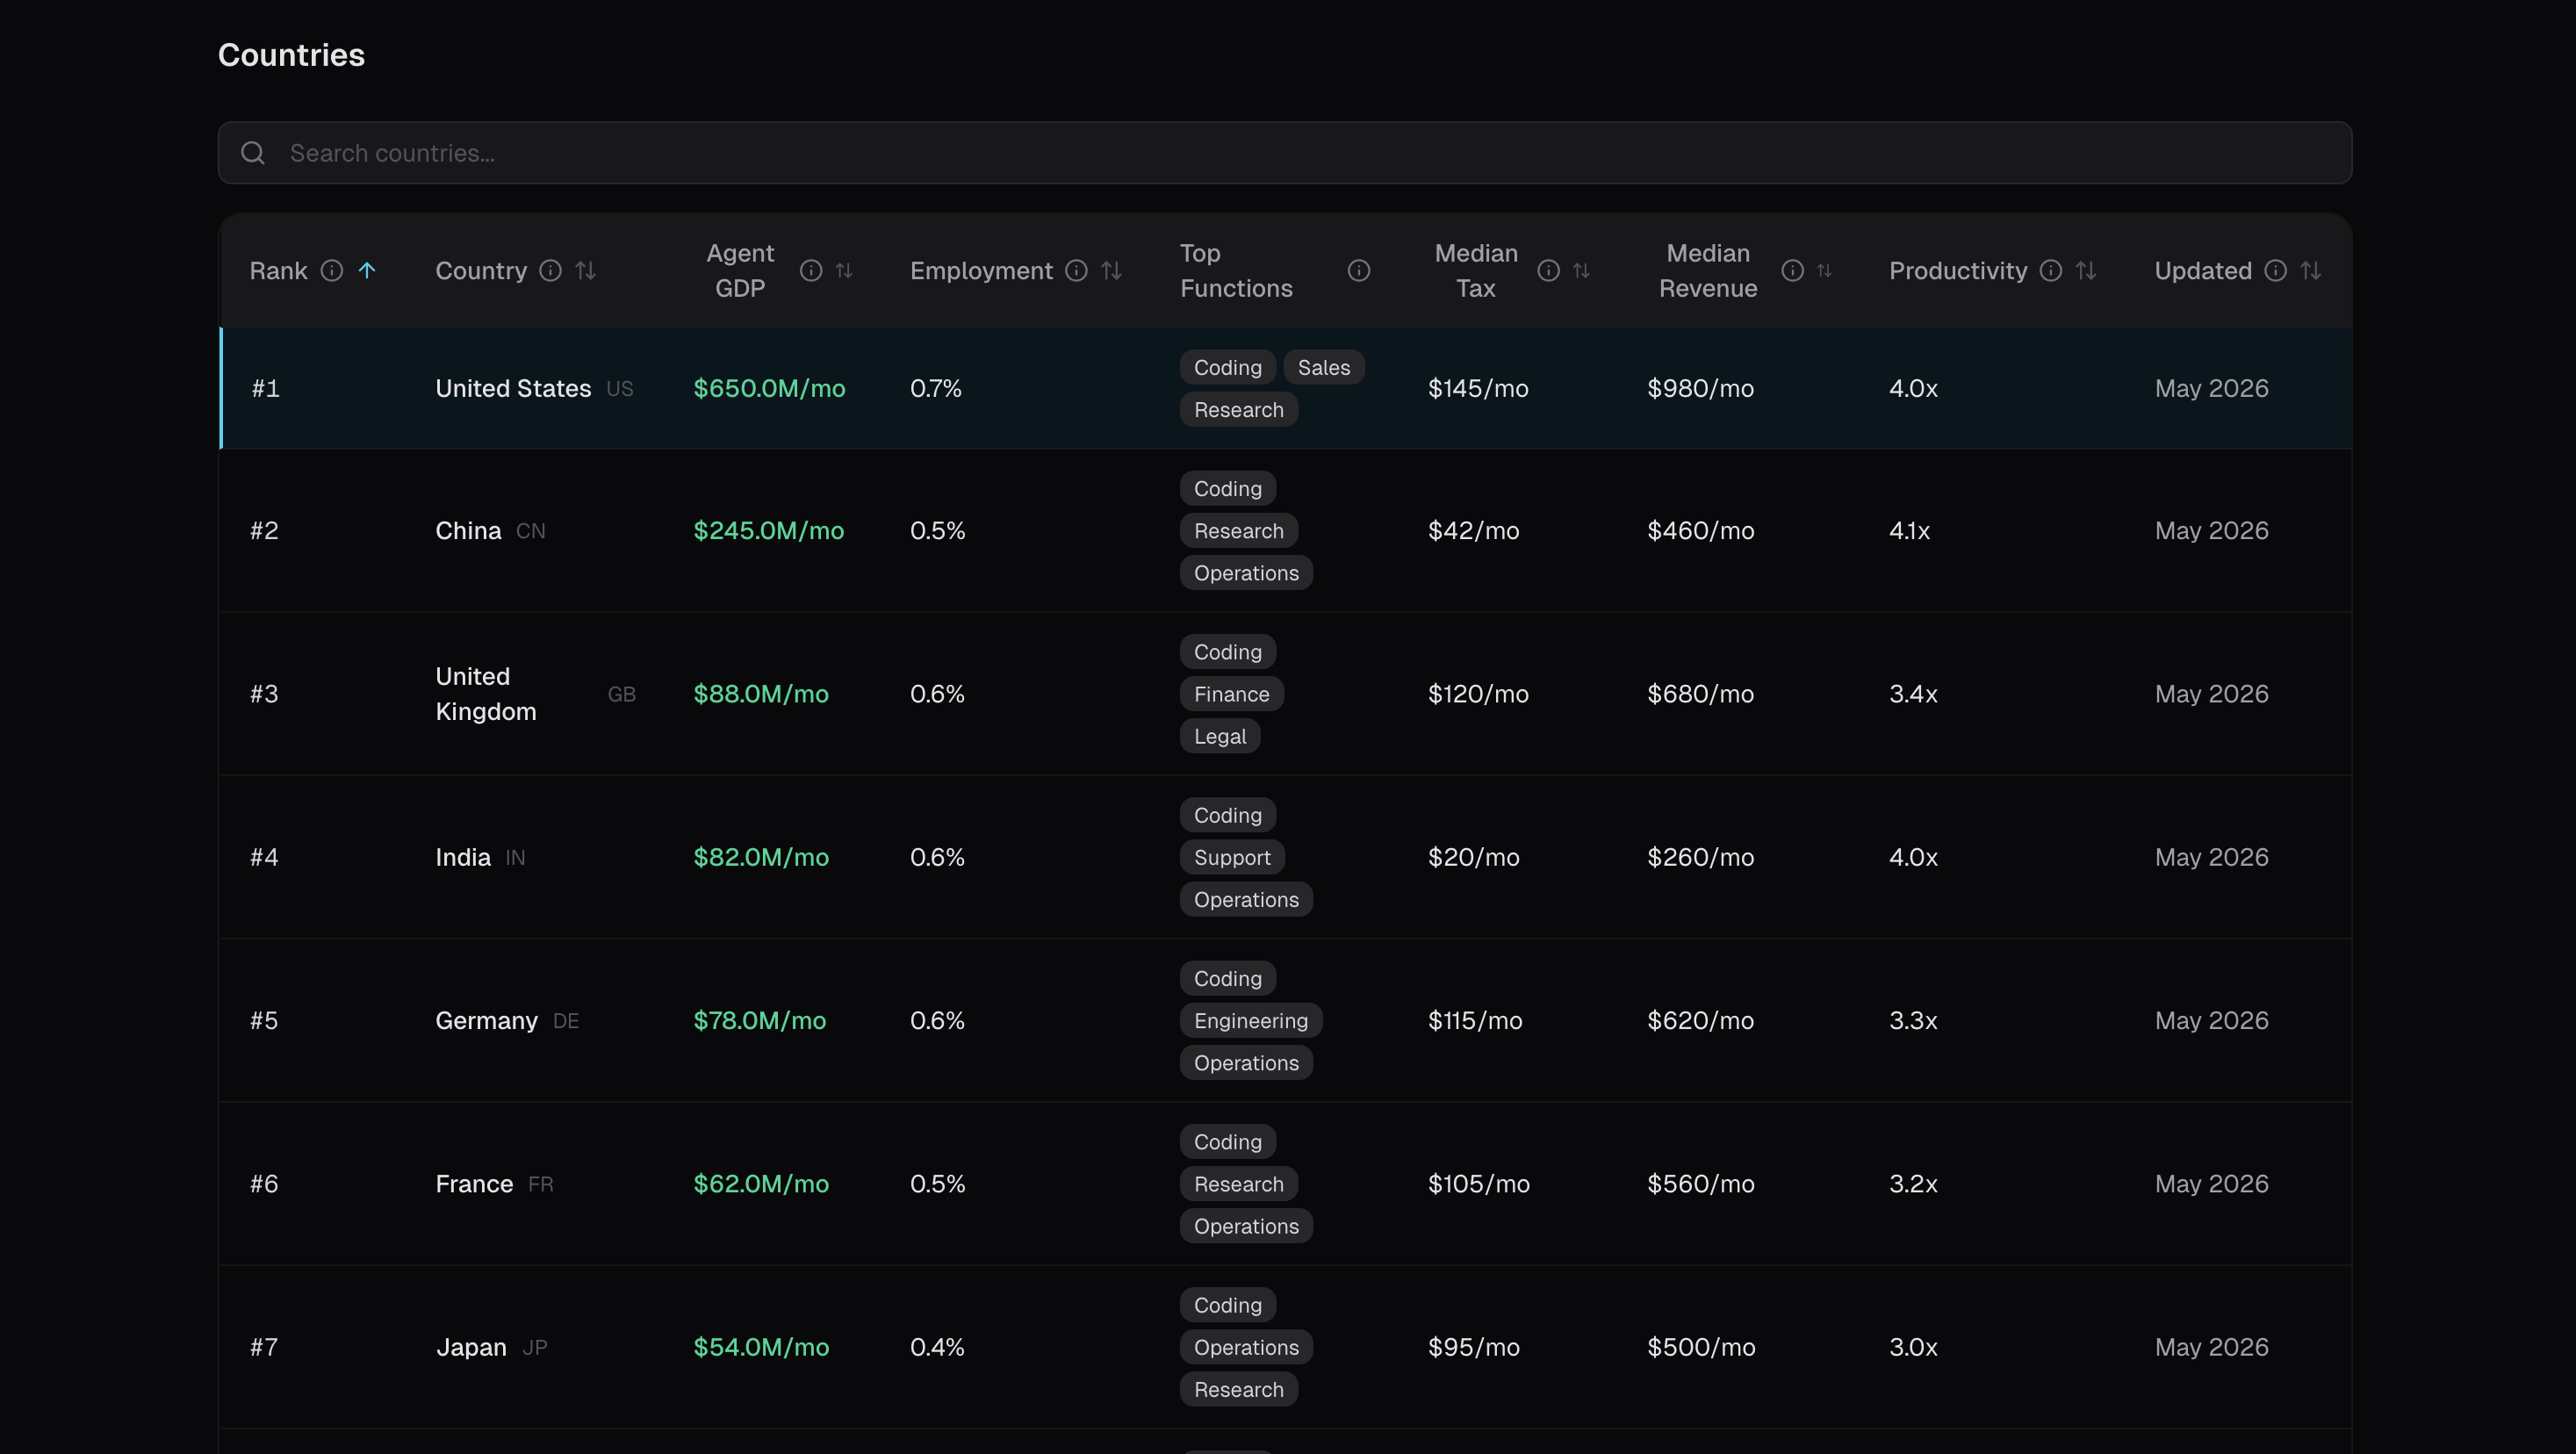Open the Rank column info icon
The width and height of the screenshot is (2576, 1454).
click(x=332, y=271)
